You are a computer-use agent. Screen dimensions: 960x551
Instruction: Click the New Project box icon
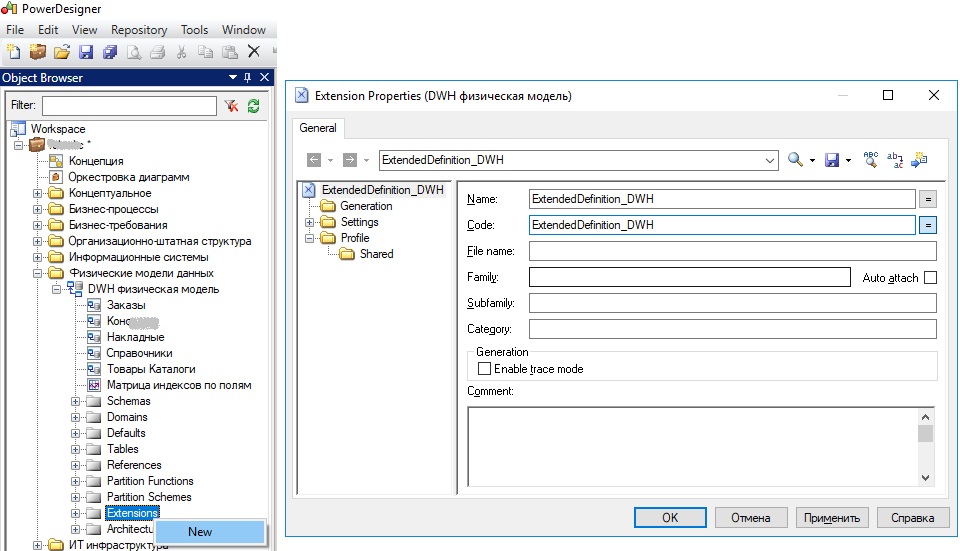[37, 52]
